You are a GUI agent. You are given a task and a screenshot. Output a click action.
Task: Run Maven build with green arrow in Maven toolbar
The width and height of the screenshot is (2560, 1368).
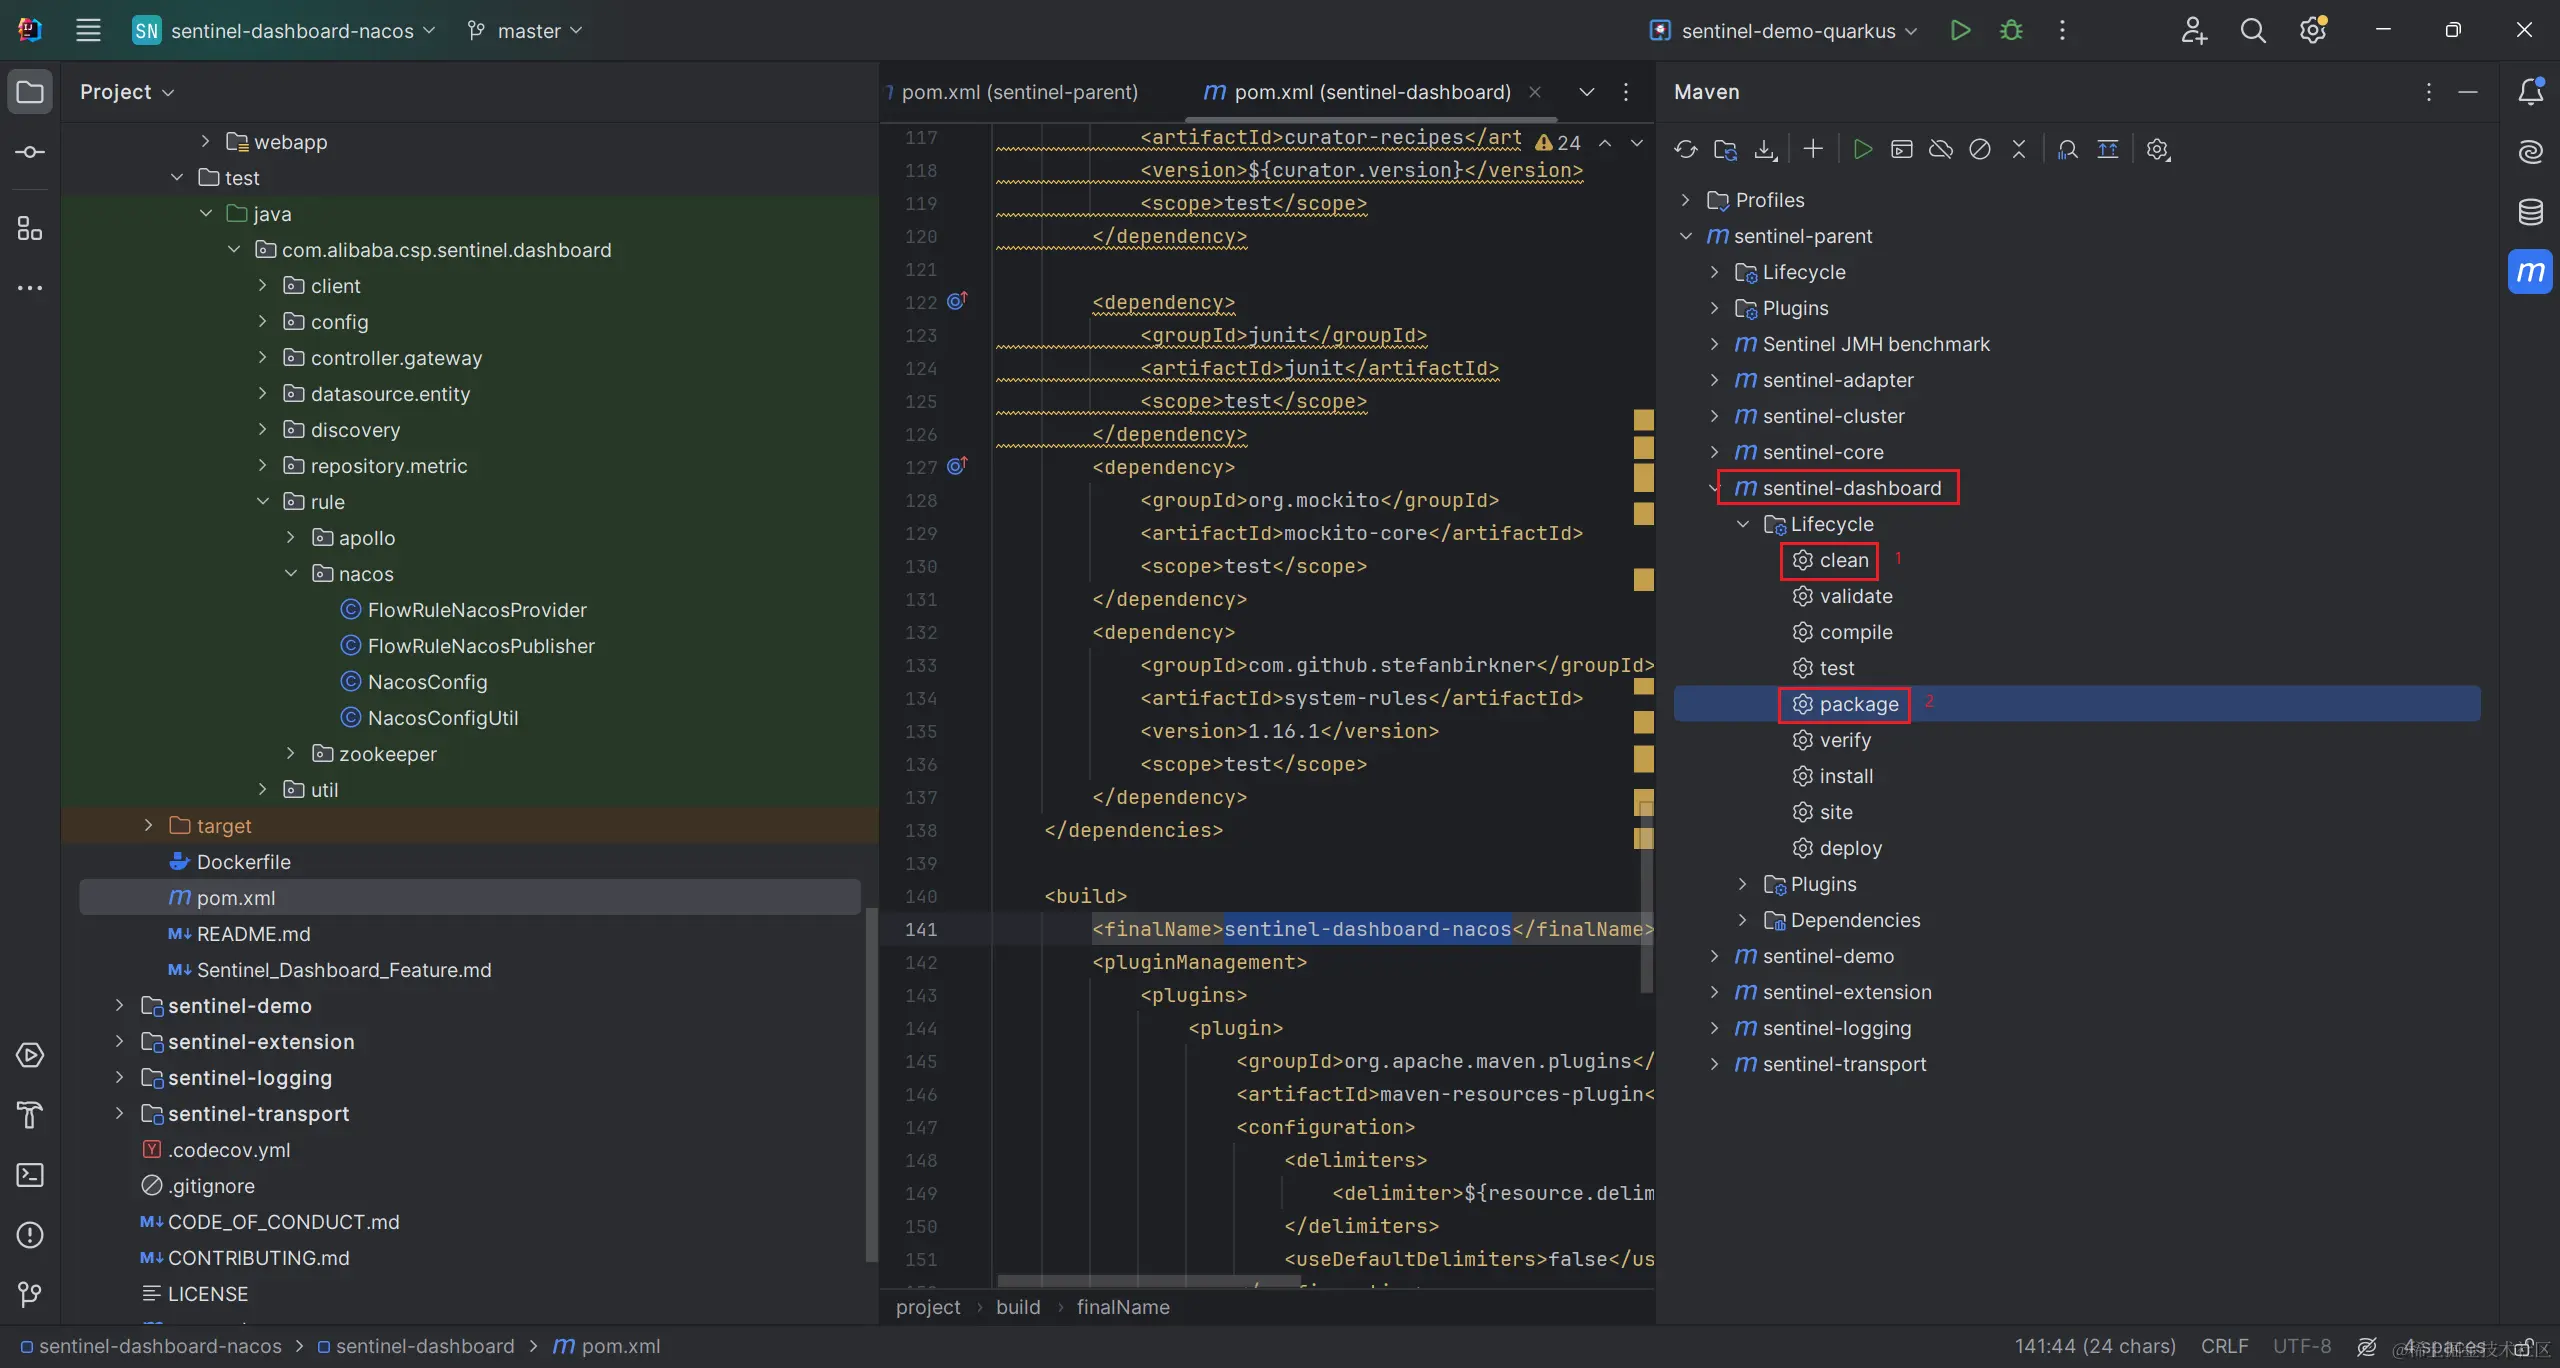tap(1862, 150)
